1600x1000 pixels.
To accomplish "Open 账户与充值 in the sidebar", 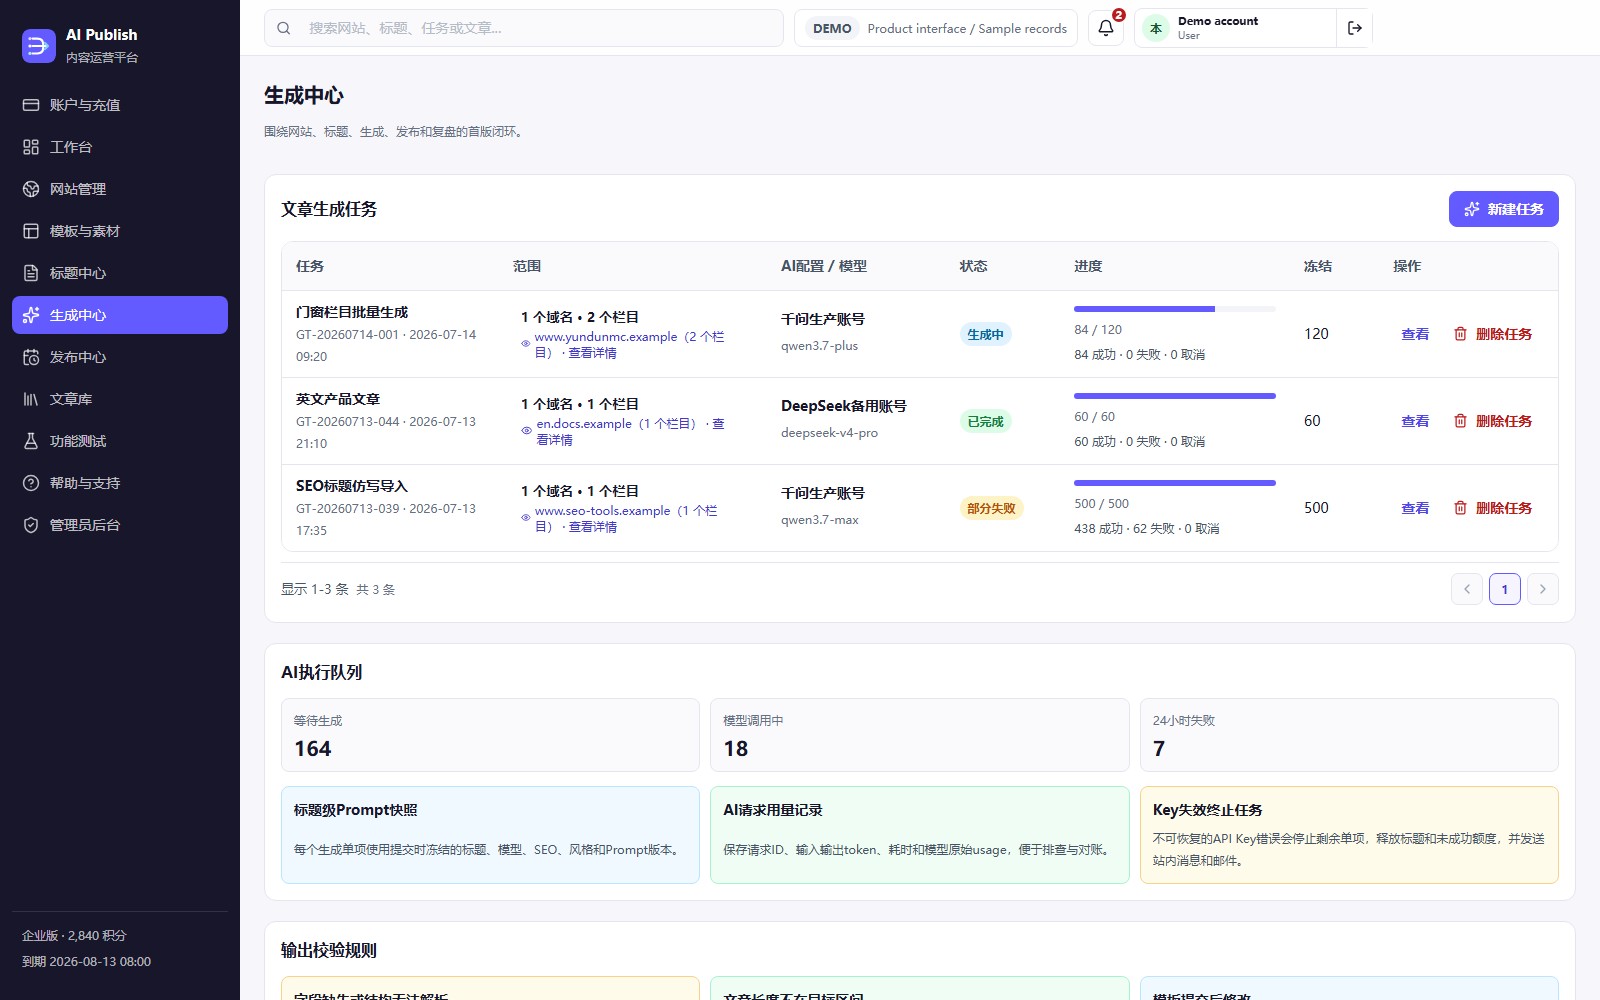I will pyautogui.click(x=120, y=105).
